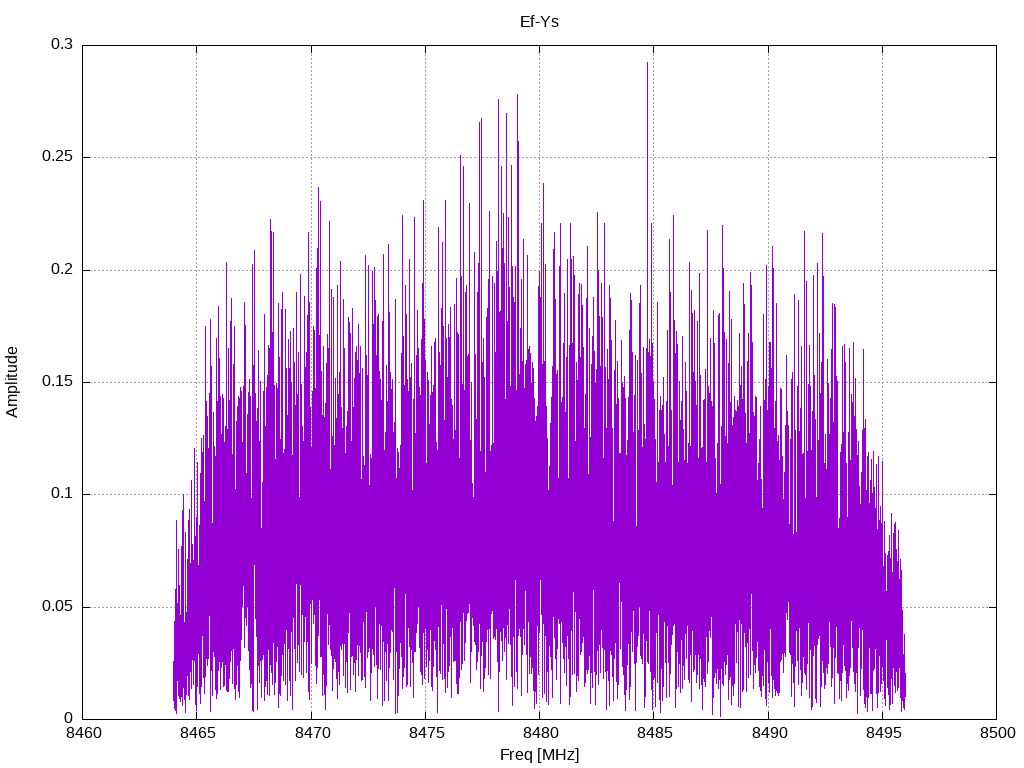Click the y-axis value 0.3
This screenshot has width=1024, height=768.
click(x=62, y=44)
